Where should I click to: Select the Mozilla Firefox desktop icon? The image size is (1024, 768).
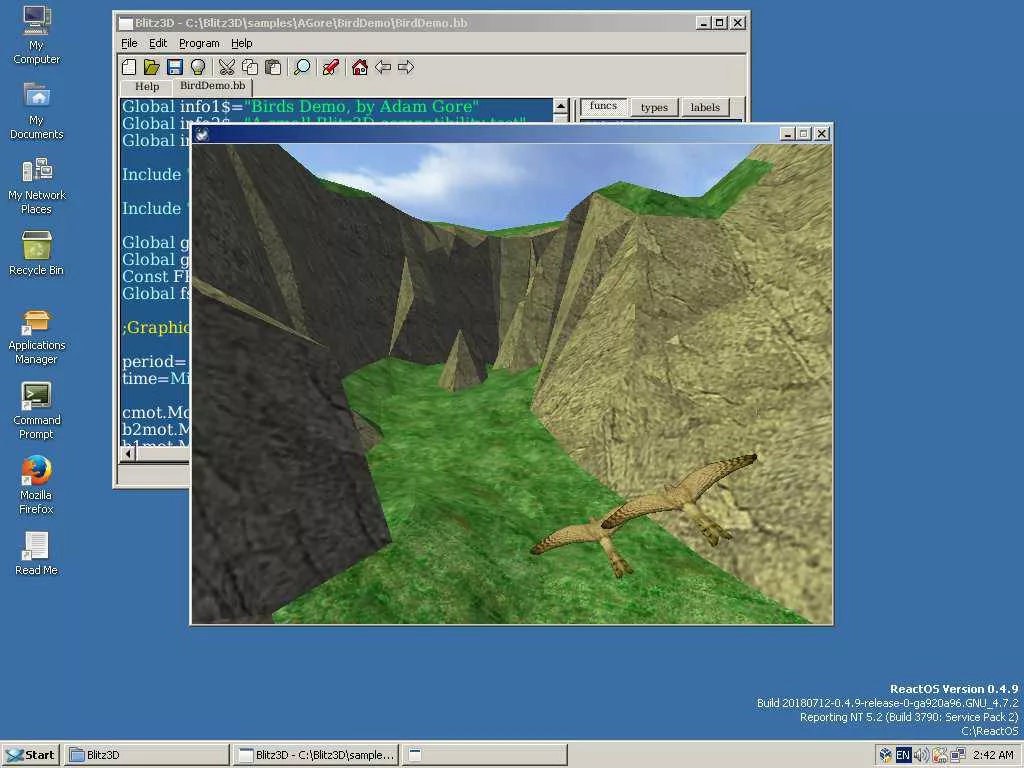coord(37,486)
